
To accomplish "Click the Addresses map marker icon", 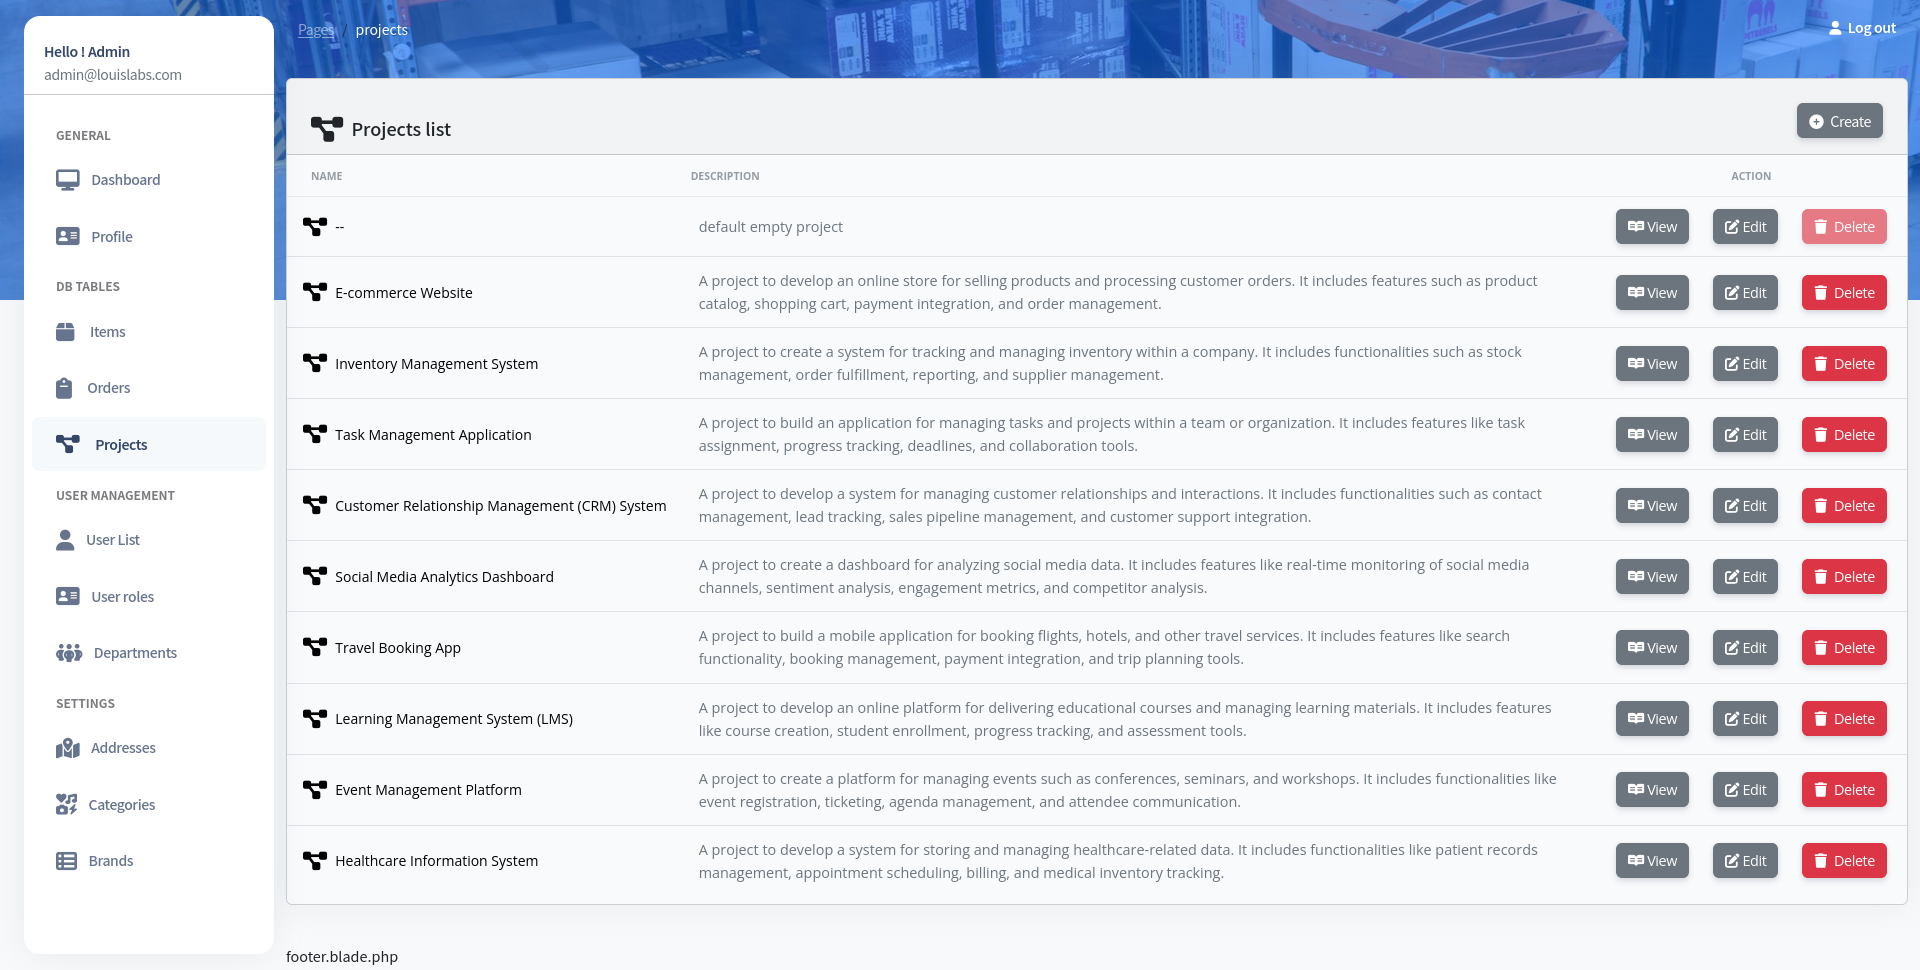I will point(68,748).
